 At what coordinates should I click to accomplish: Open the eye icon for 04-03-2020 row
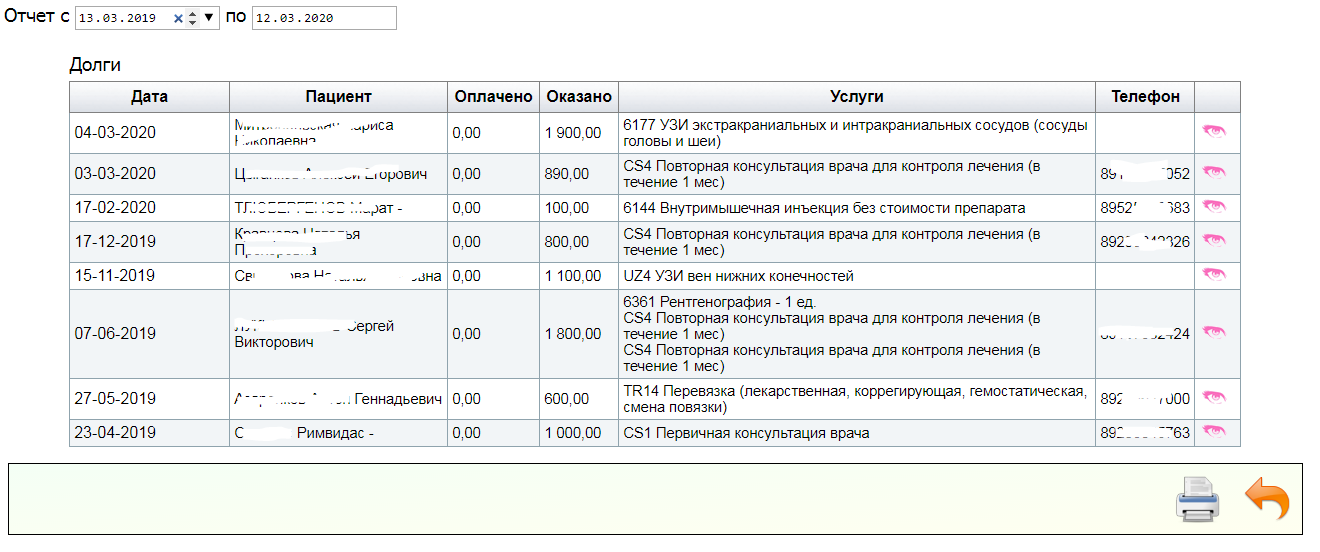(x=1214, y=132)
